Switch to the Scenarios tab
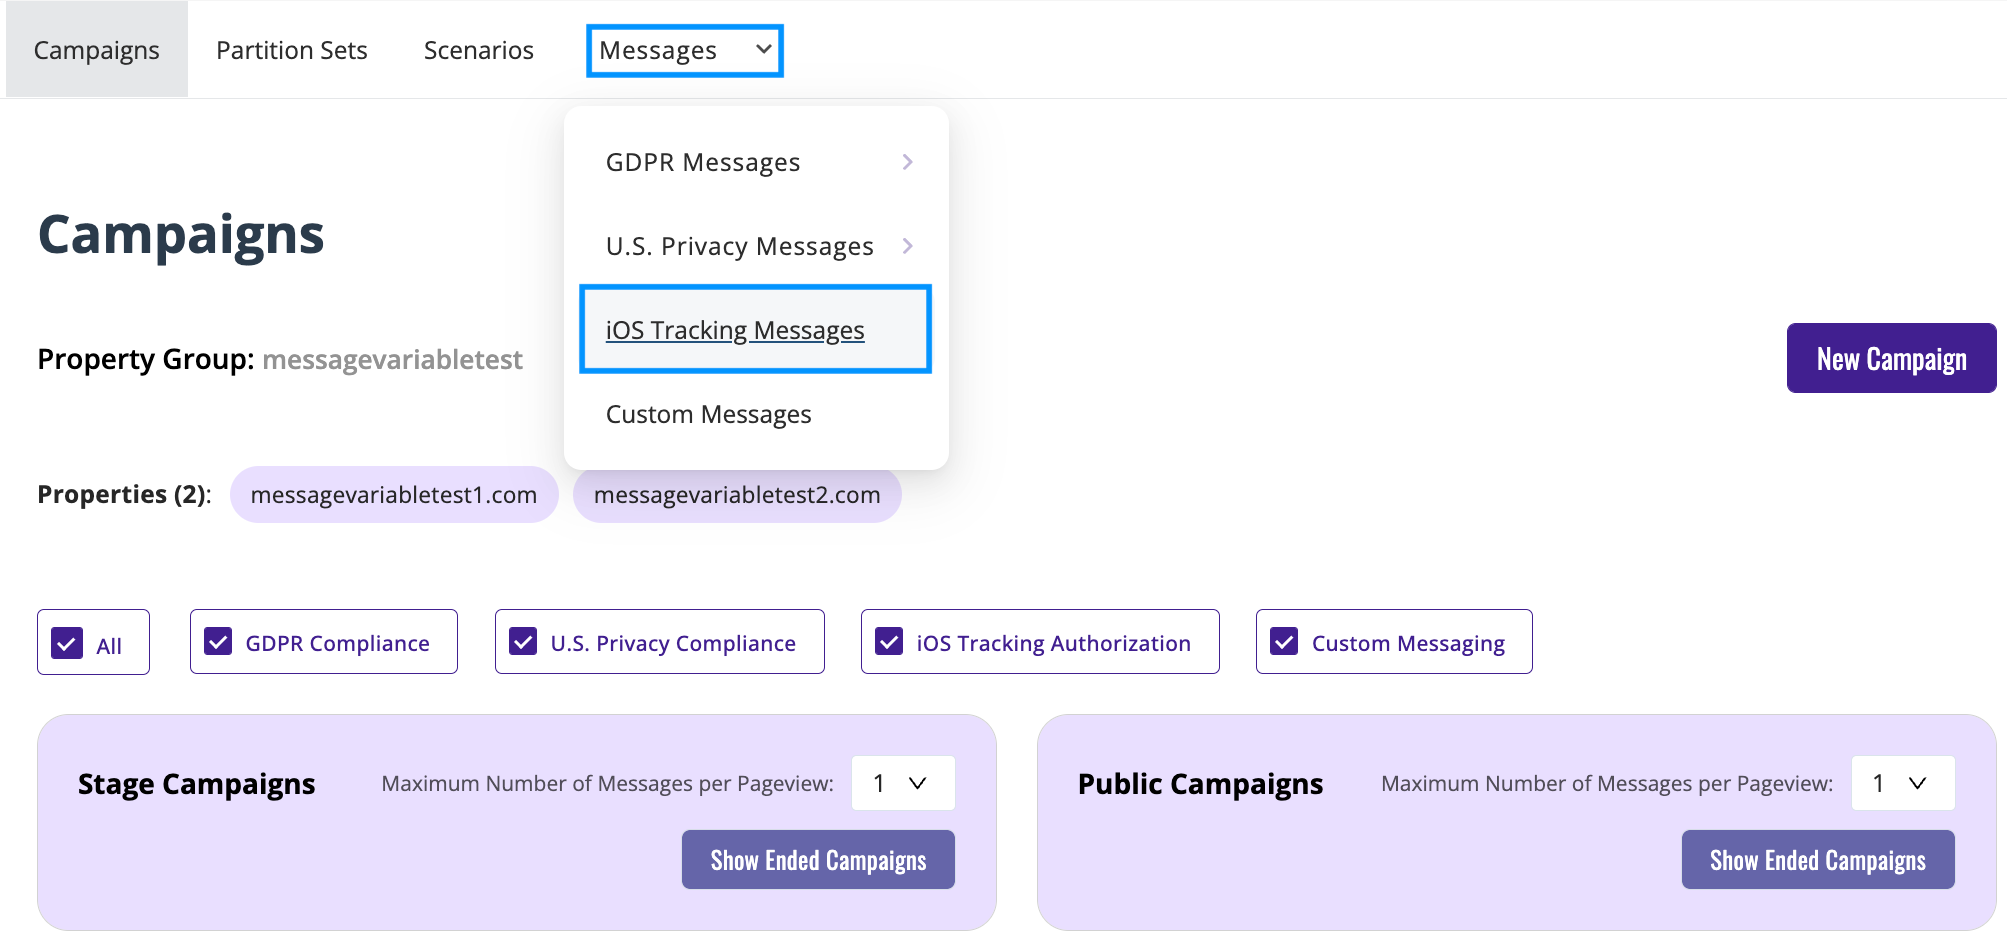This screenshot has width=2007, height=938. [478, 49]
